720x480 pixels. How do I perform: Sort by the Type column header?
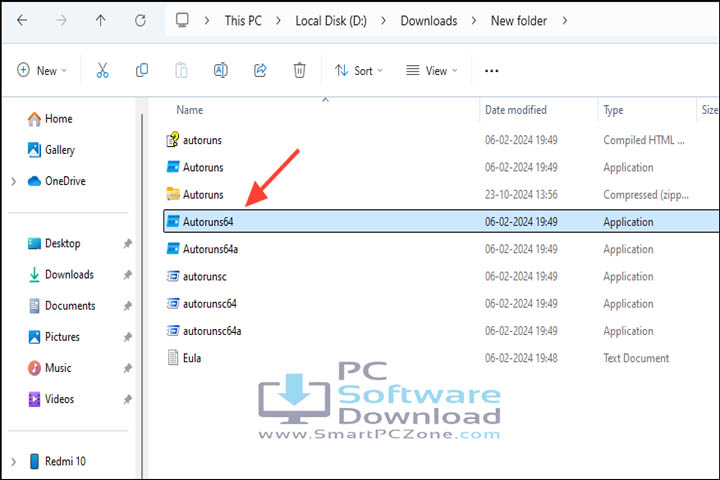pos(613,110)
